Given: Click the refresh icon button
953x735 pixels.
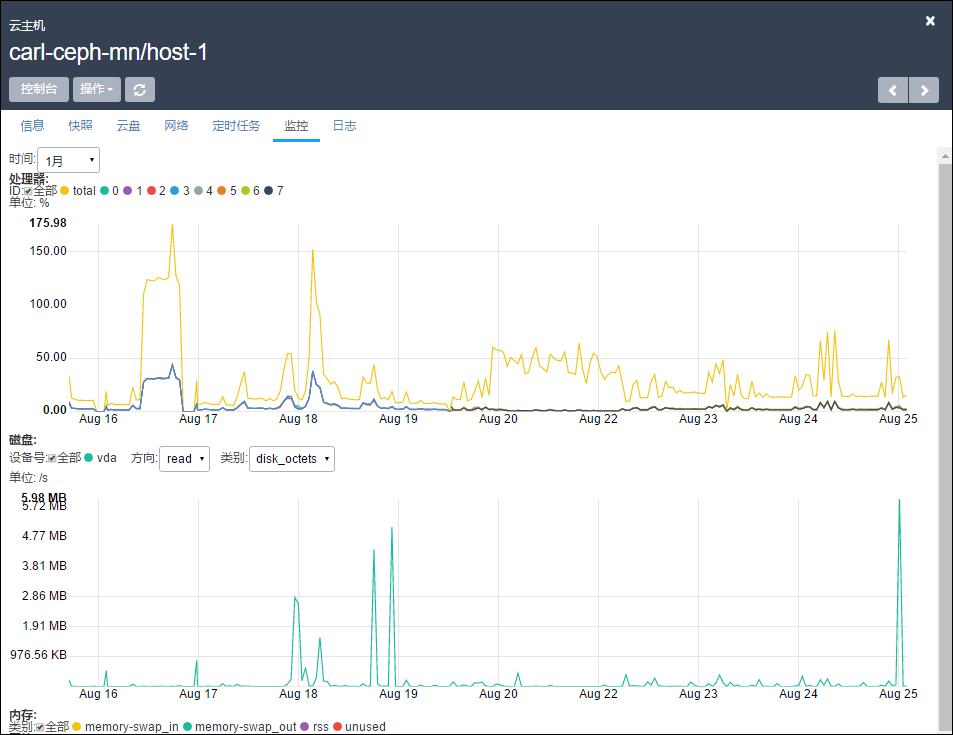Looking at the screenshot, I should click(140, 89).
